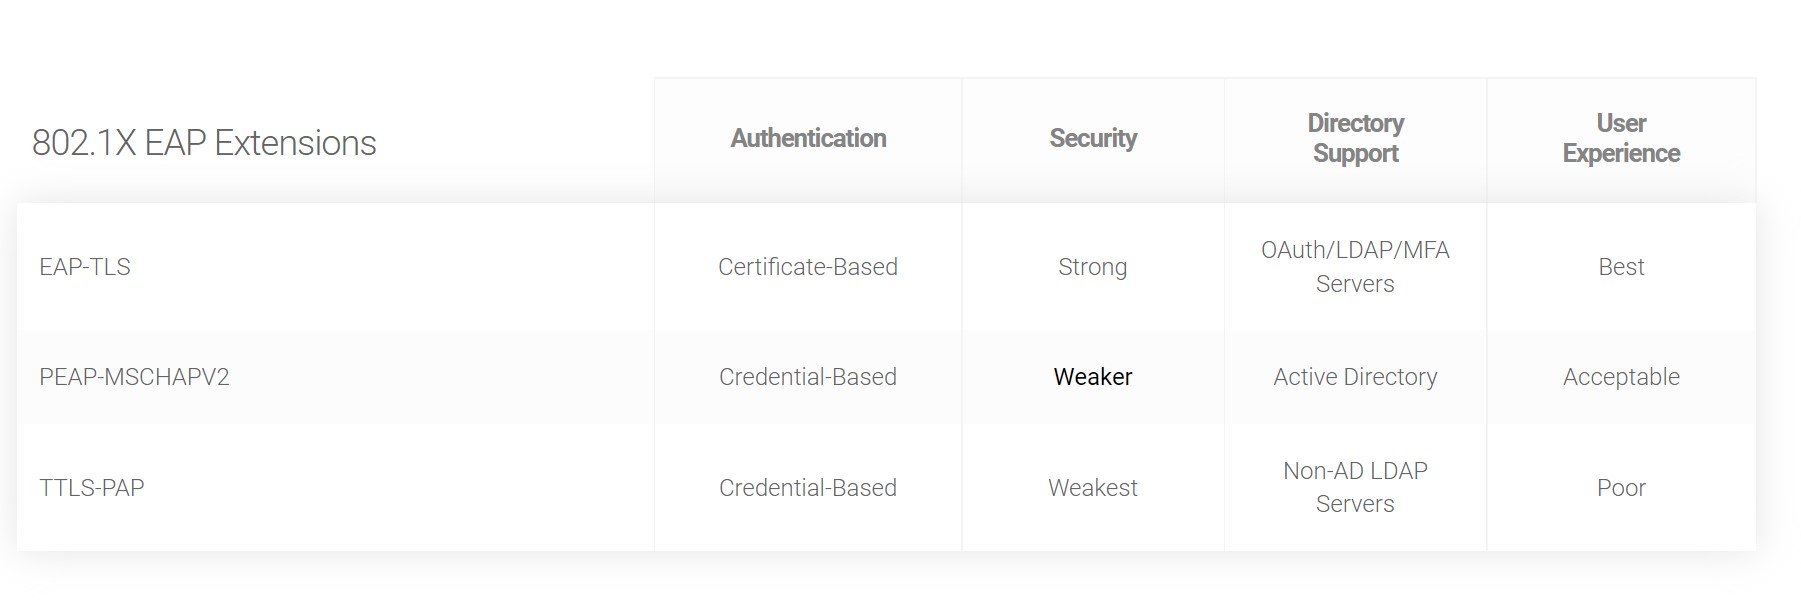Click the 802.1X EAP Extensions title

point(204,143)
